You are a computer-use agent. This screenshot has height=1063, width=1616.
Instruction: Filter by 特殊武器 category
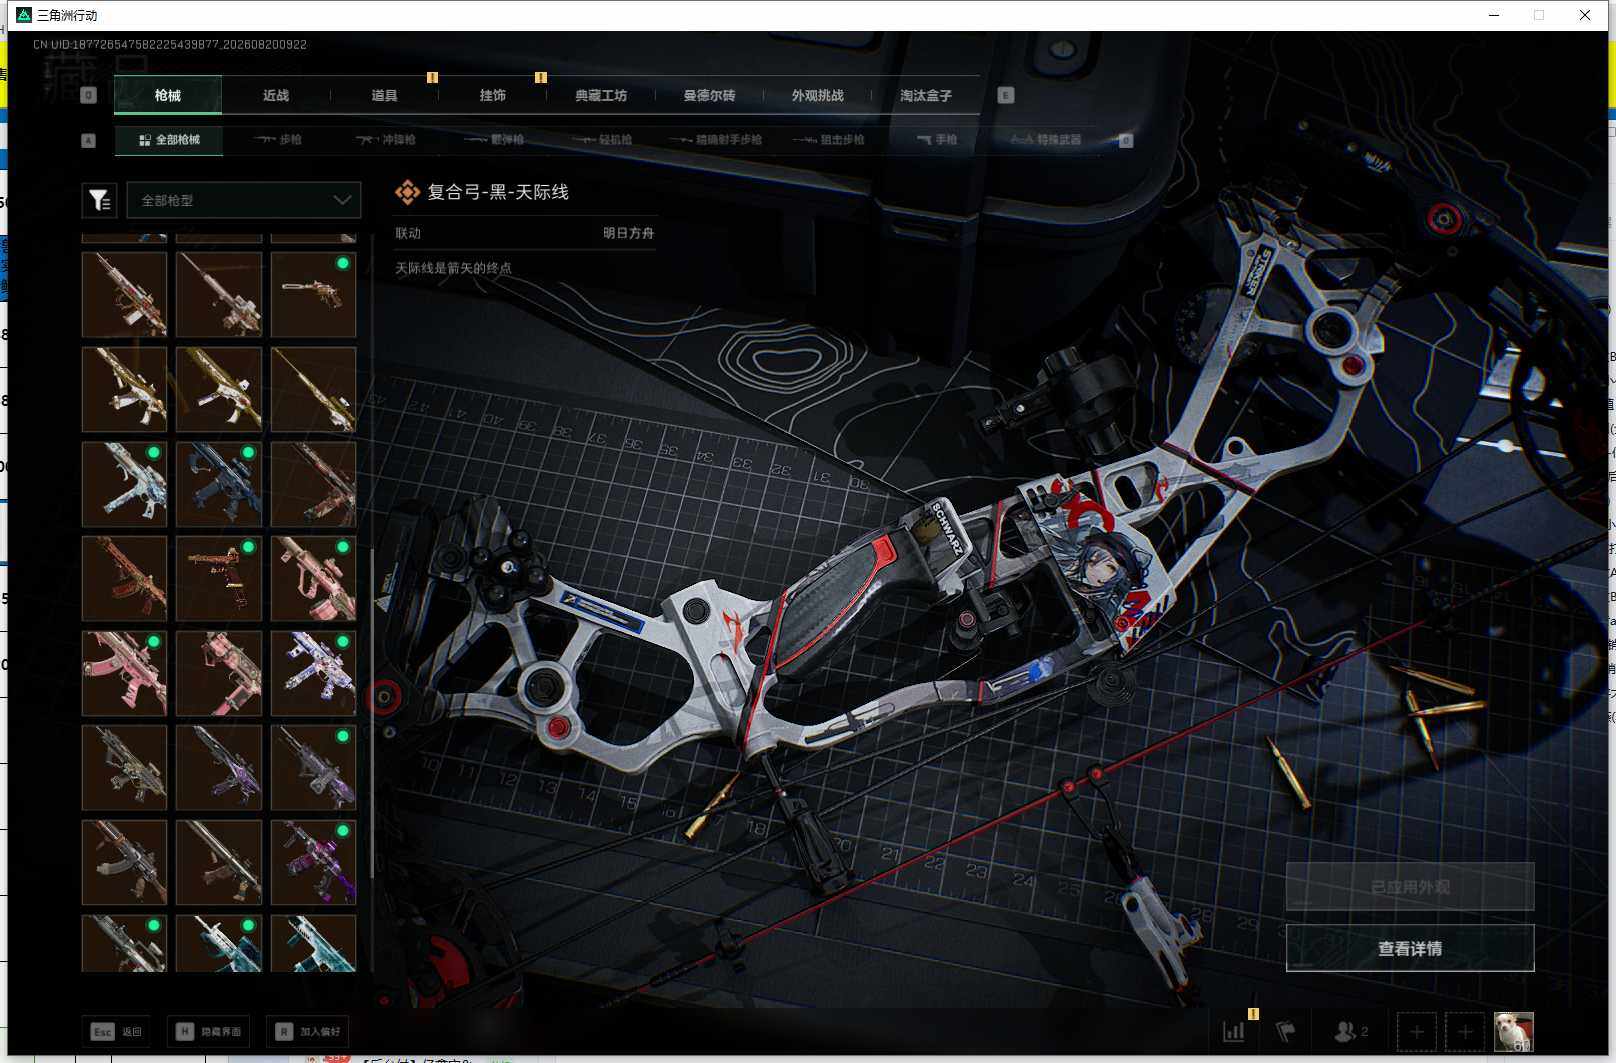[1046, 140]
